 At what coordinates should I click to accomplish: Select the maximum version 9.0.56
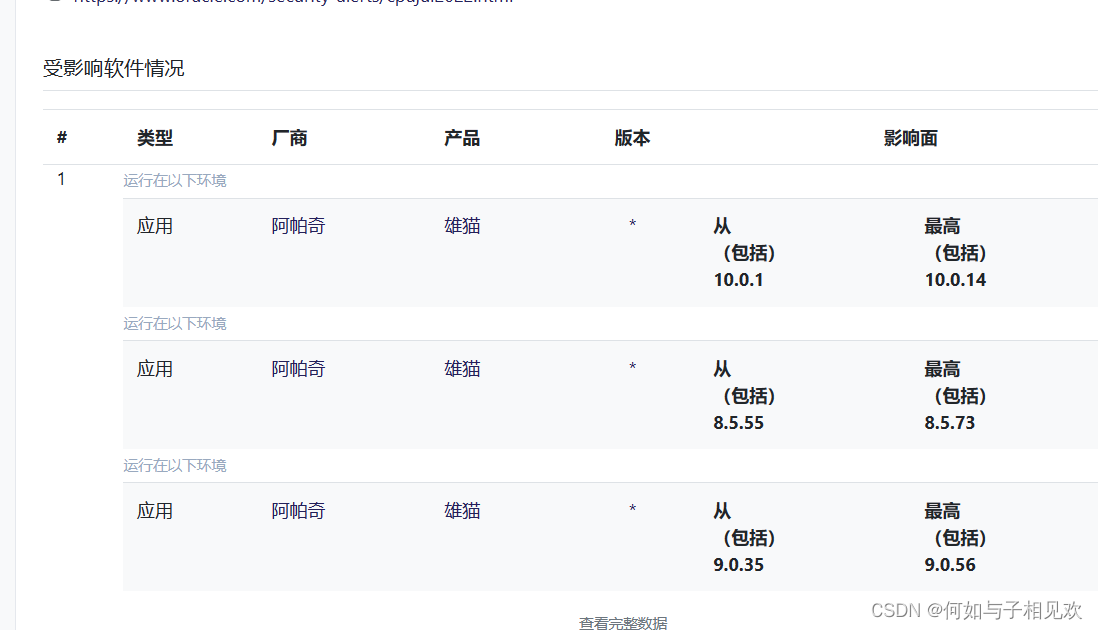click(x=950, y=565)
